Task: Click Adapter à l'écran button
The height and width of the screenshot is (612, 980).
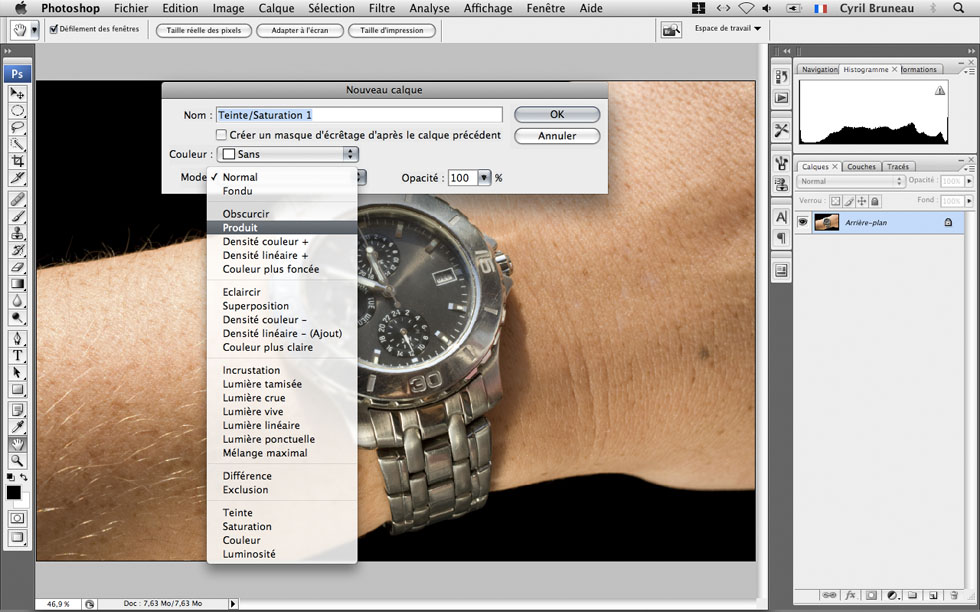Action: click(300, 30)
